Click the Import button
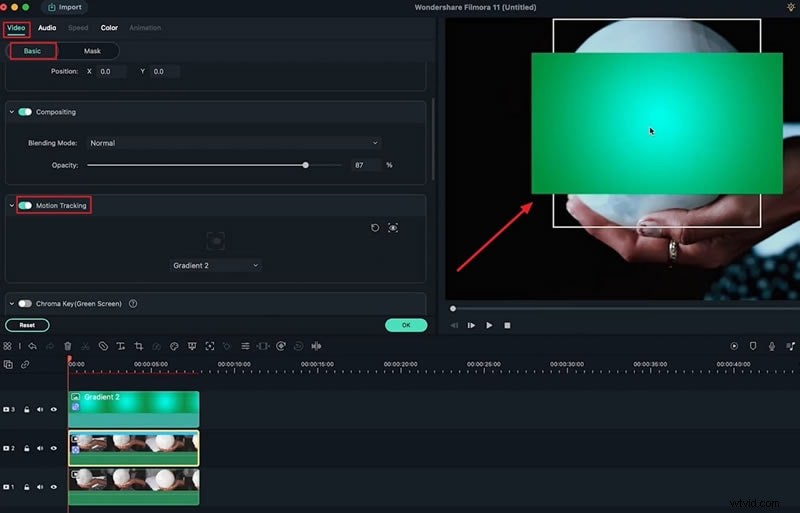This screenshot has width=800, height=513. coord(65,7)
